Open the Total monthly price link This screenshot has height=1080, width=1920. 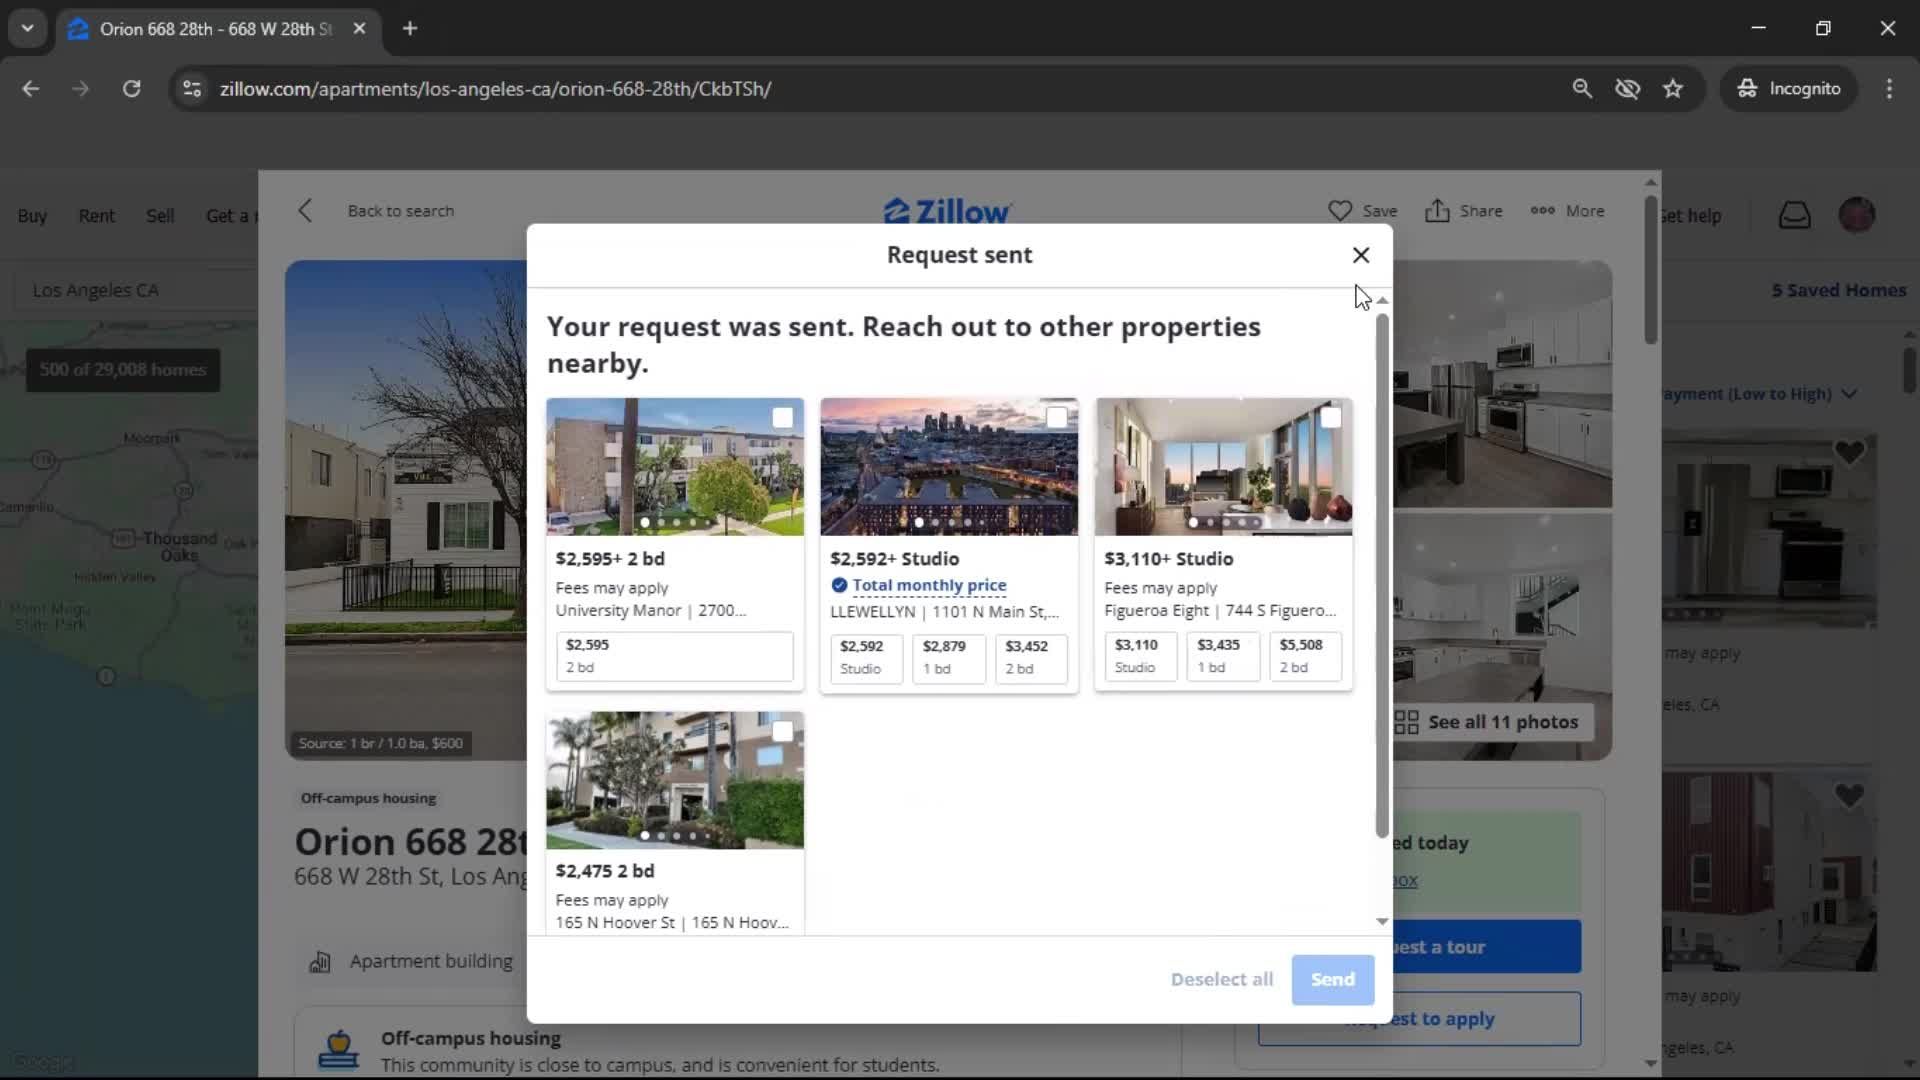(x=928, y=585)
